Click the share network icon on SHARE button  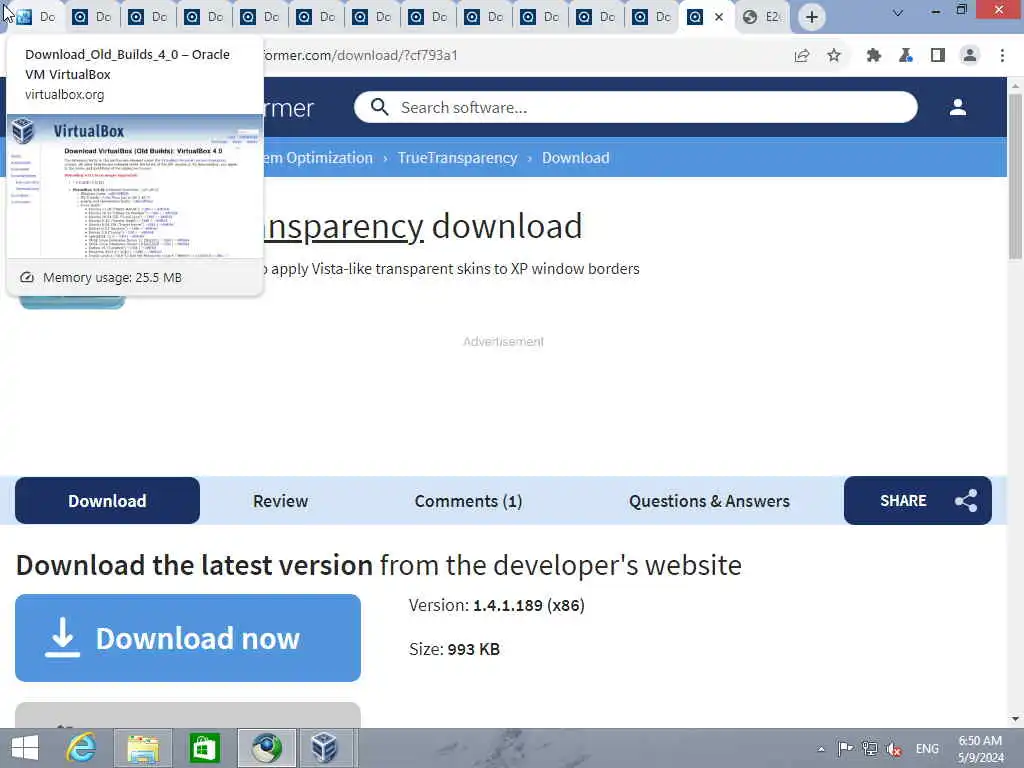click(x=966, y=501)
